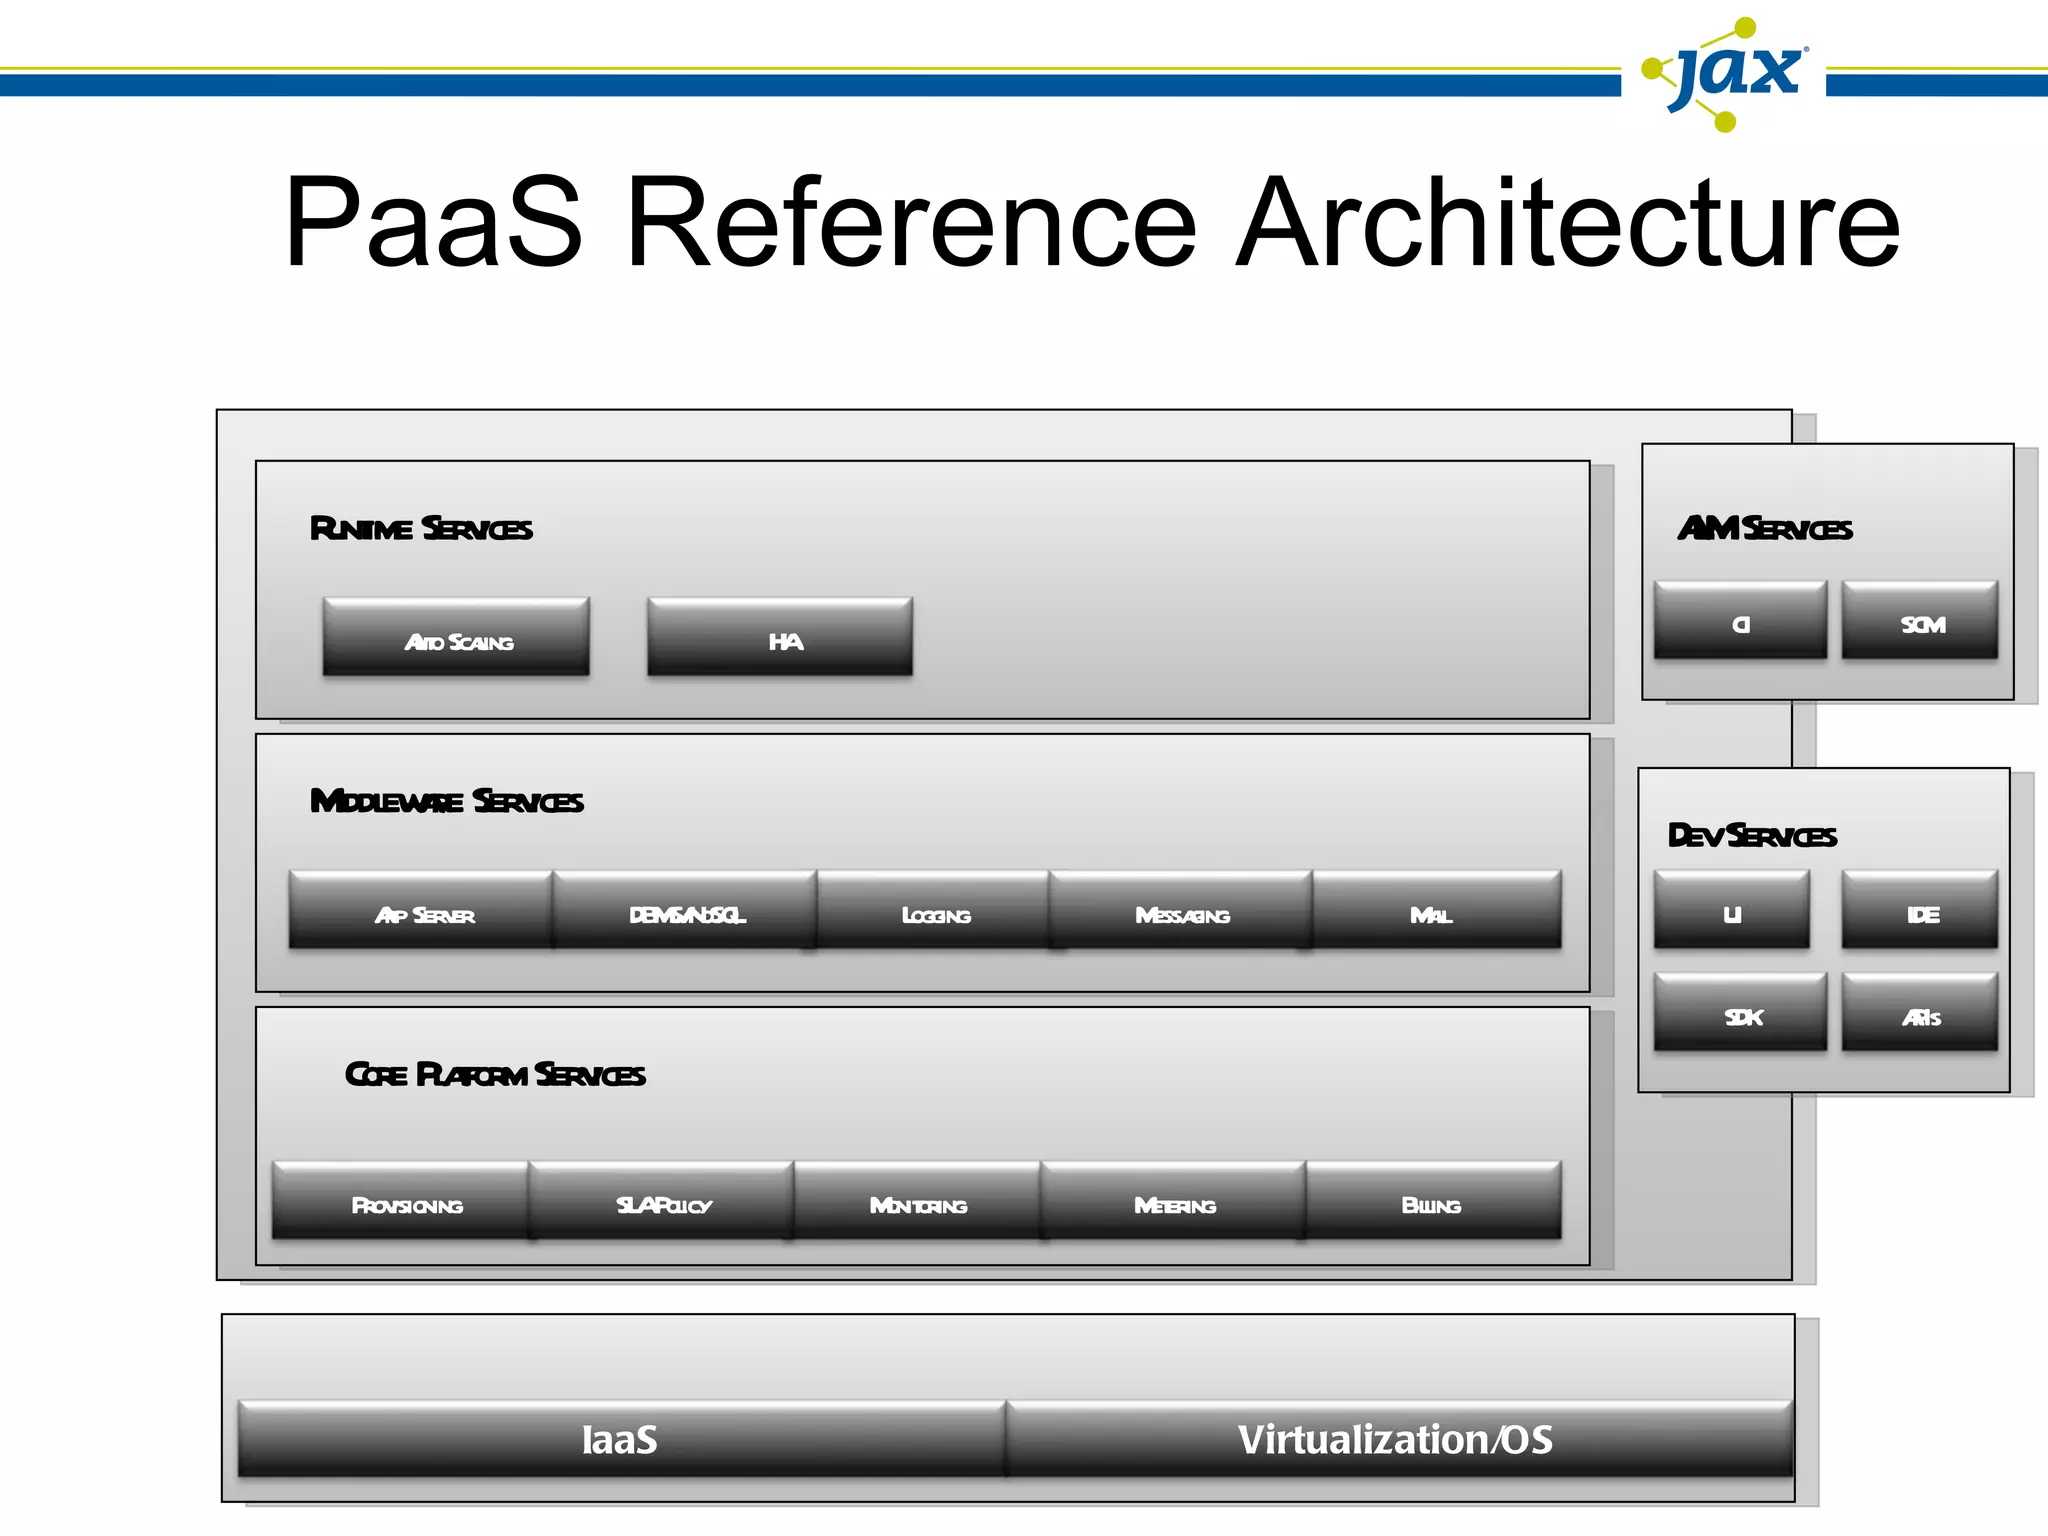Click the ALM Services heading
The image size is (2048, 1536).
(x=1765, y=528)
